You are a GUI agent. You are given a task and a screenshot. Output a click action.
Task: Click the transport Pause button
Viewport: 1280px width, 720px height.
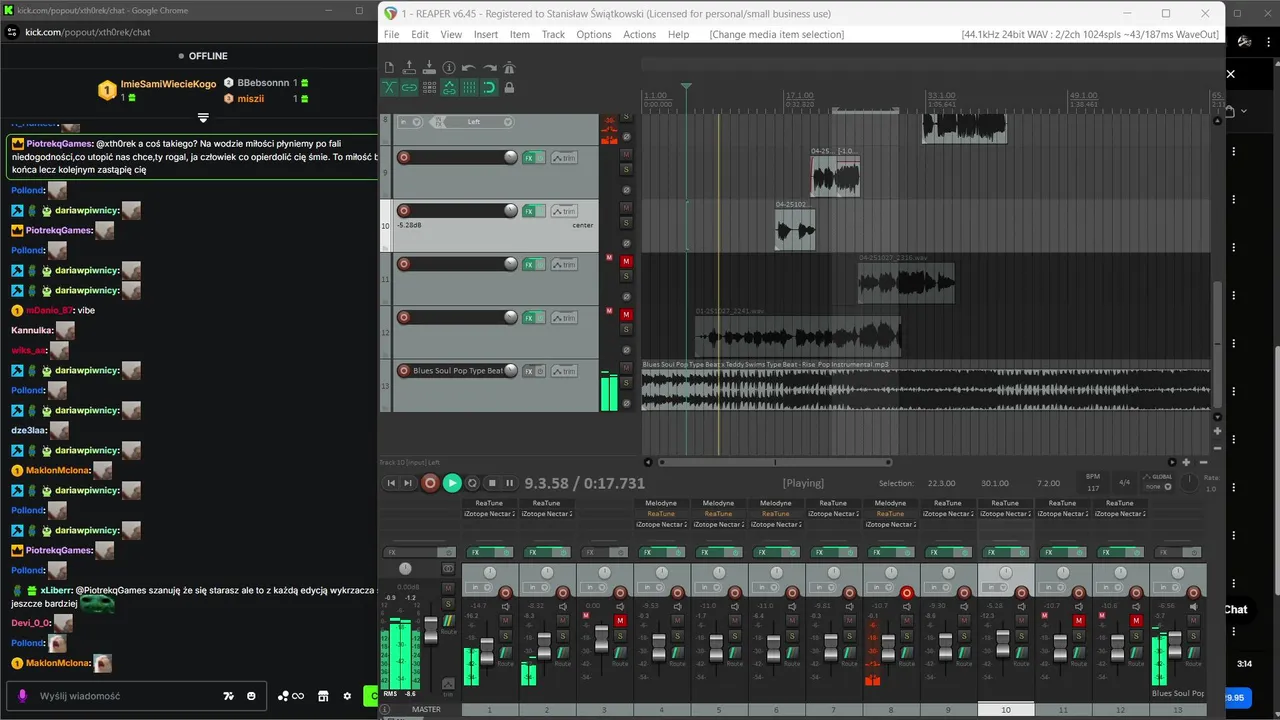(x=510, y=483)
